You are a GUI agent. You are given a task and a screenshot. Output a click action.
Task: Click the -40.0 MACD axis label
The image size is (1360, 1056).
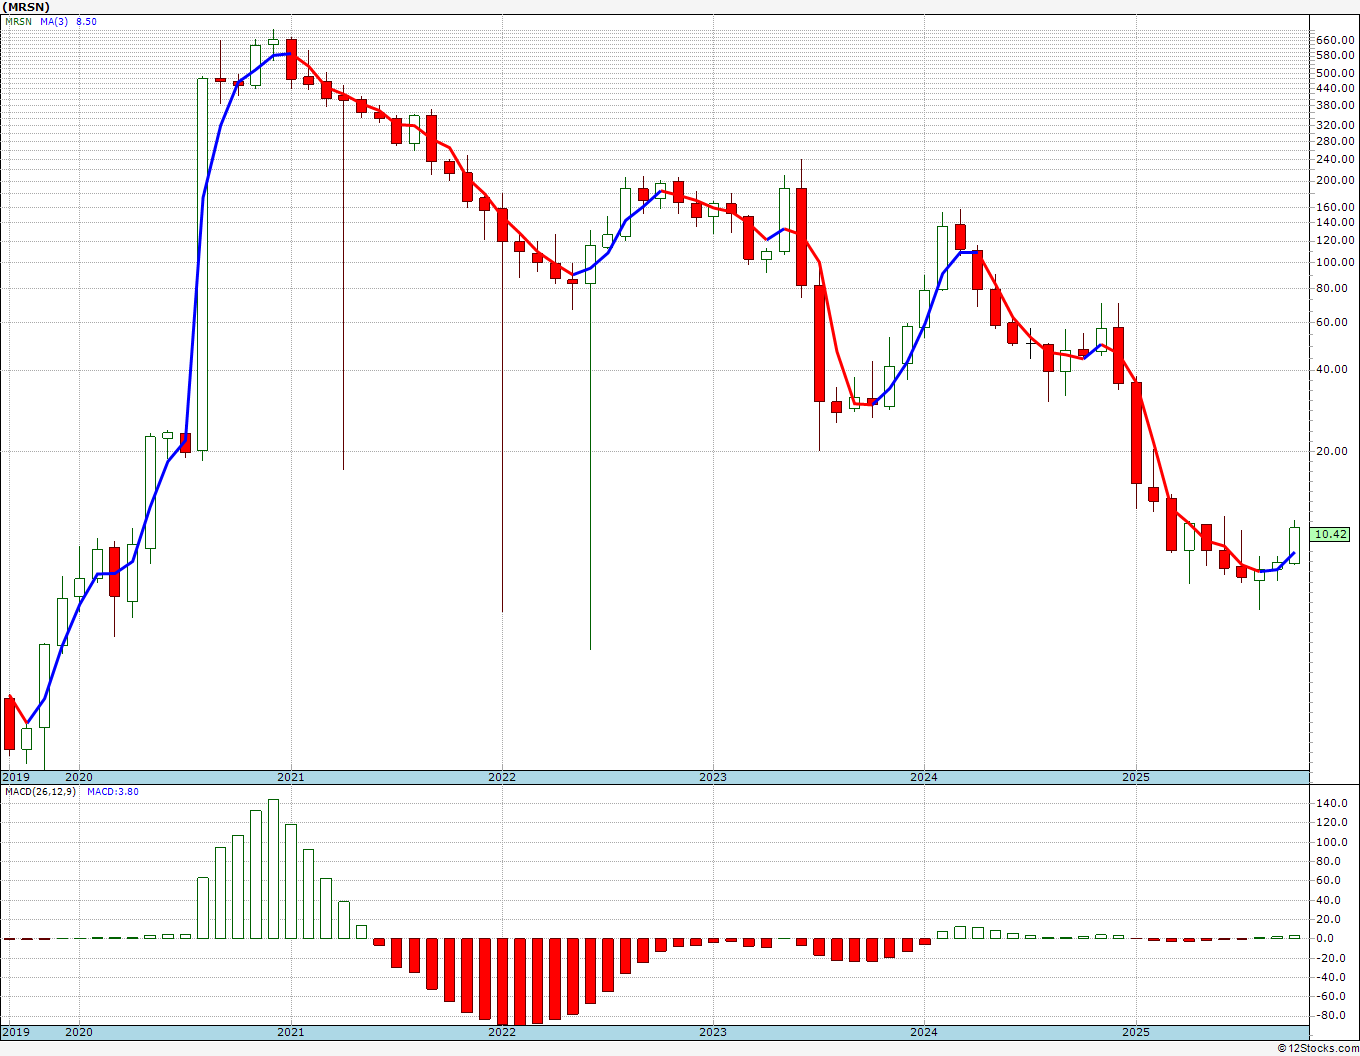pos(1333,977)
